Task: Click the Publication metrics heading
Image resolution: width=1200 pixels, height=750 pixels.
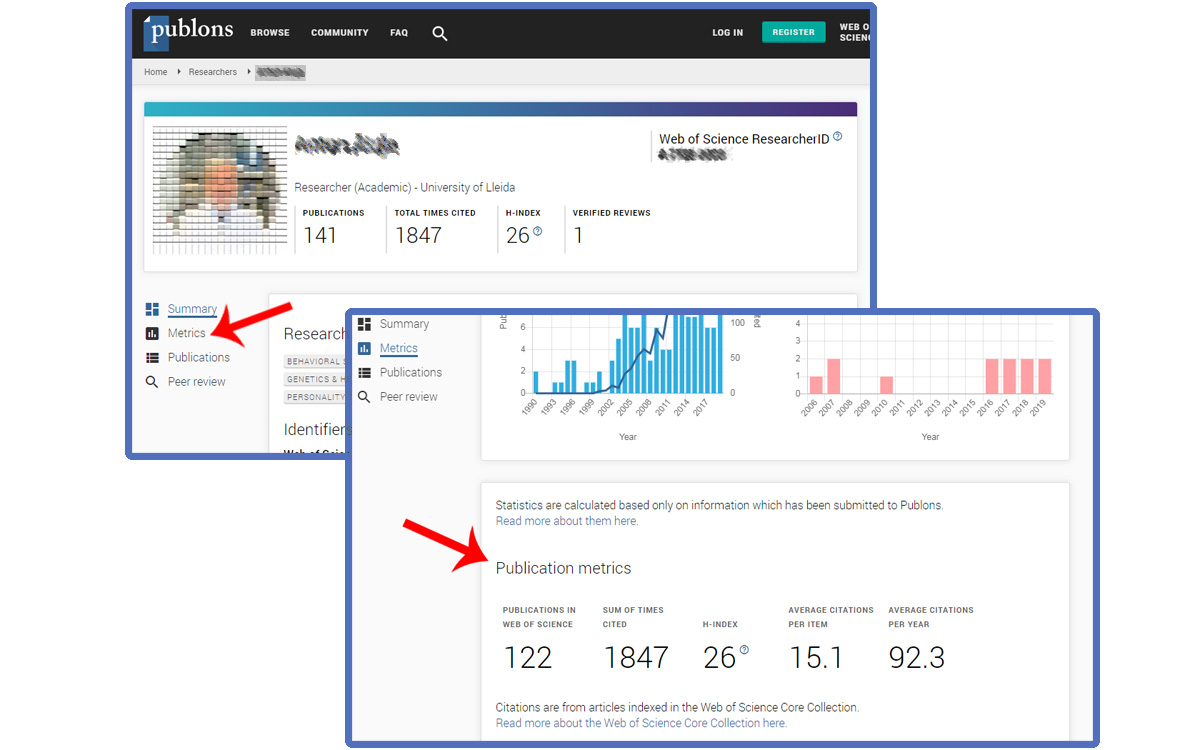Action: tap(564, 568)
